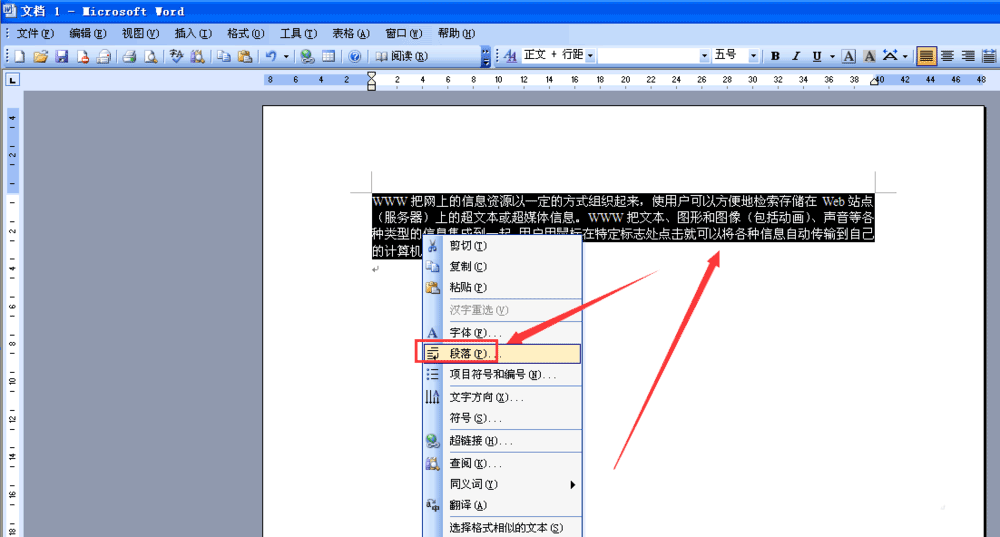Open 段落(P)... paragraph dialog
This screenshot has width=1000, height=537.
tap(503, 353)
